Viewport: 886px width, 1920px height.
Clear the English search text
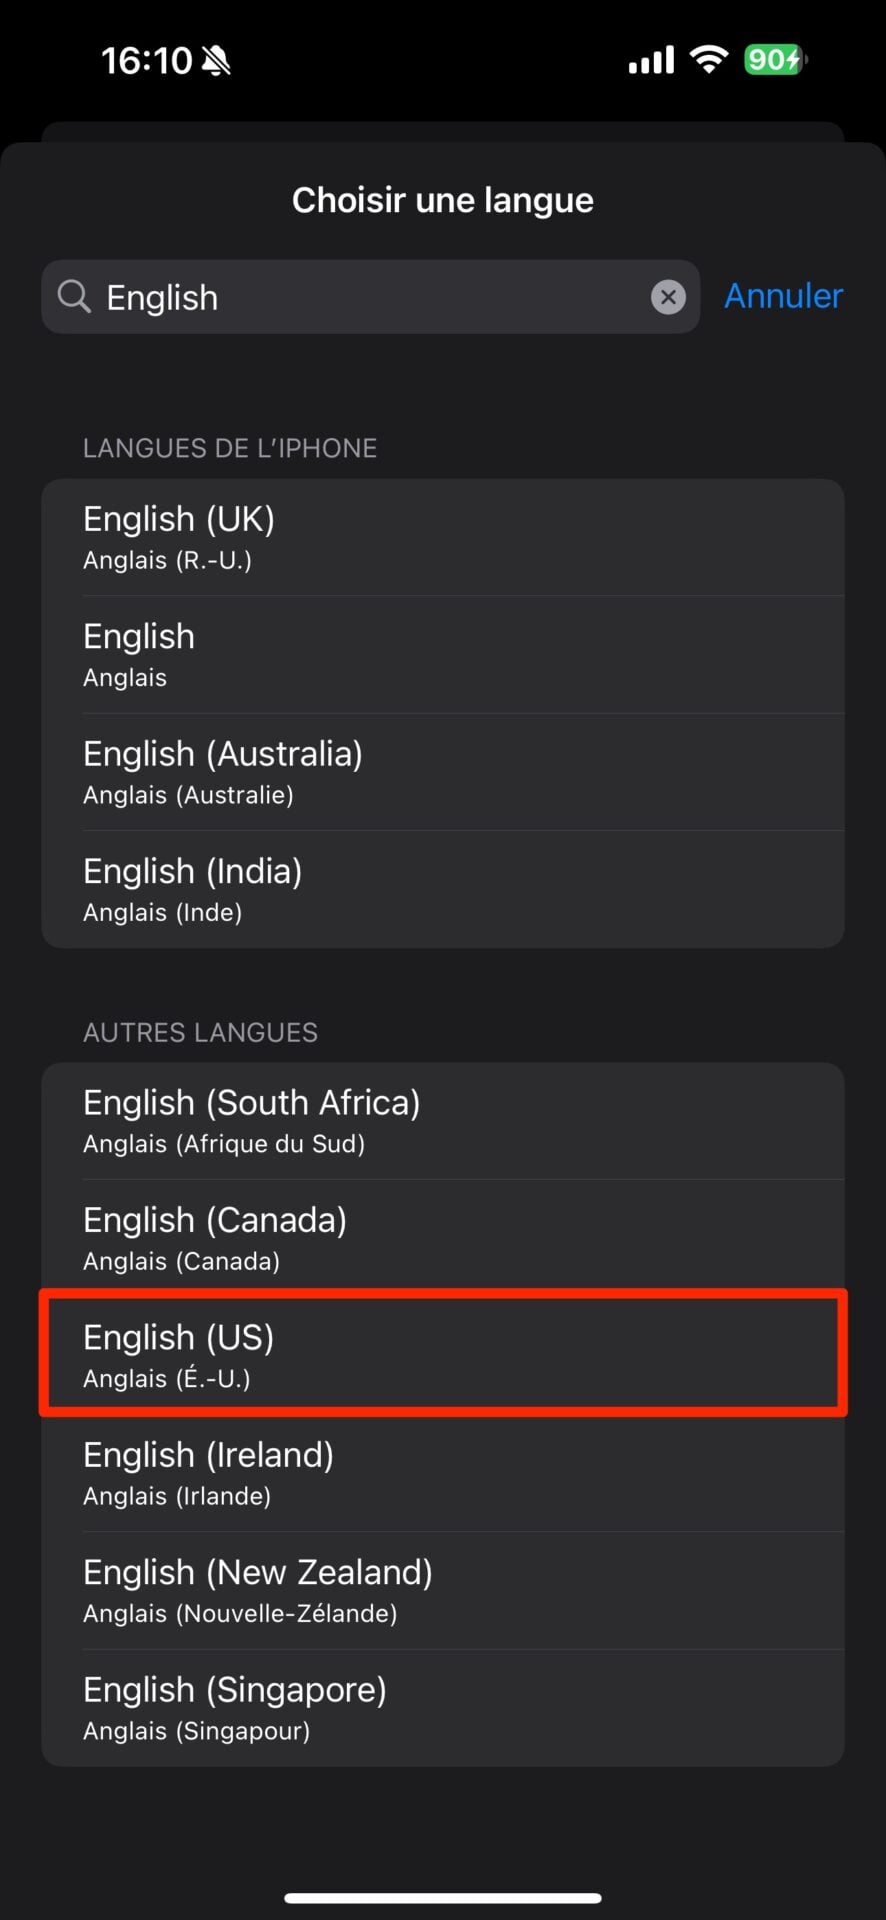click(x=668, y=297)
